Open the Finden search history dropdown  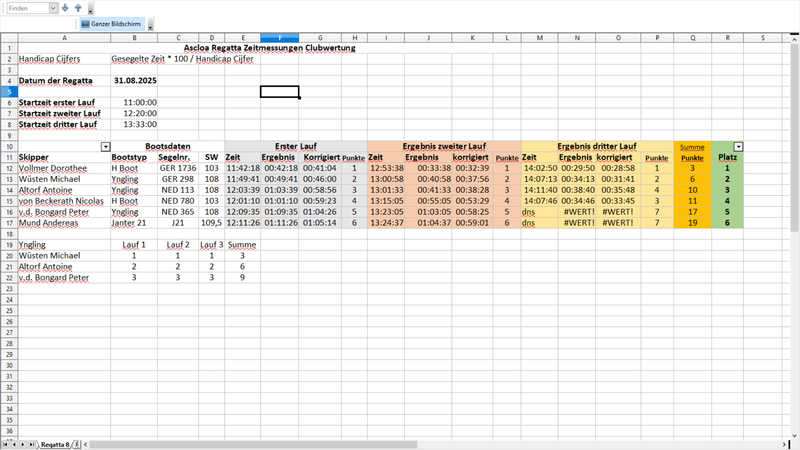click(53, 8)
